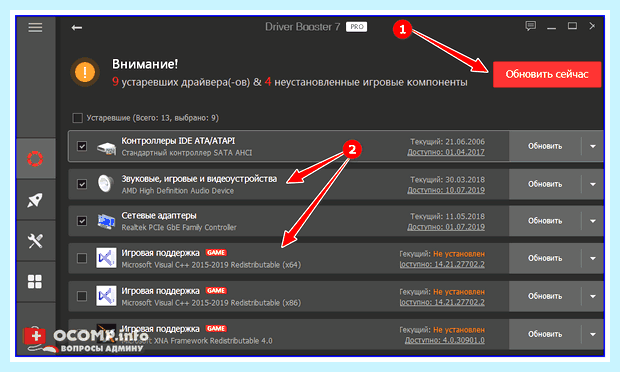Select the red scan circle sidebar icon
This screenshot has width=620, height=372.
35,159
